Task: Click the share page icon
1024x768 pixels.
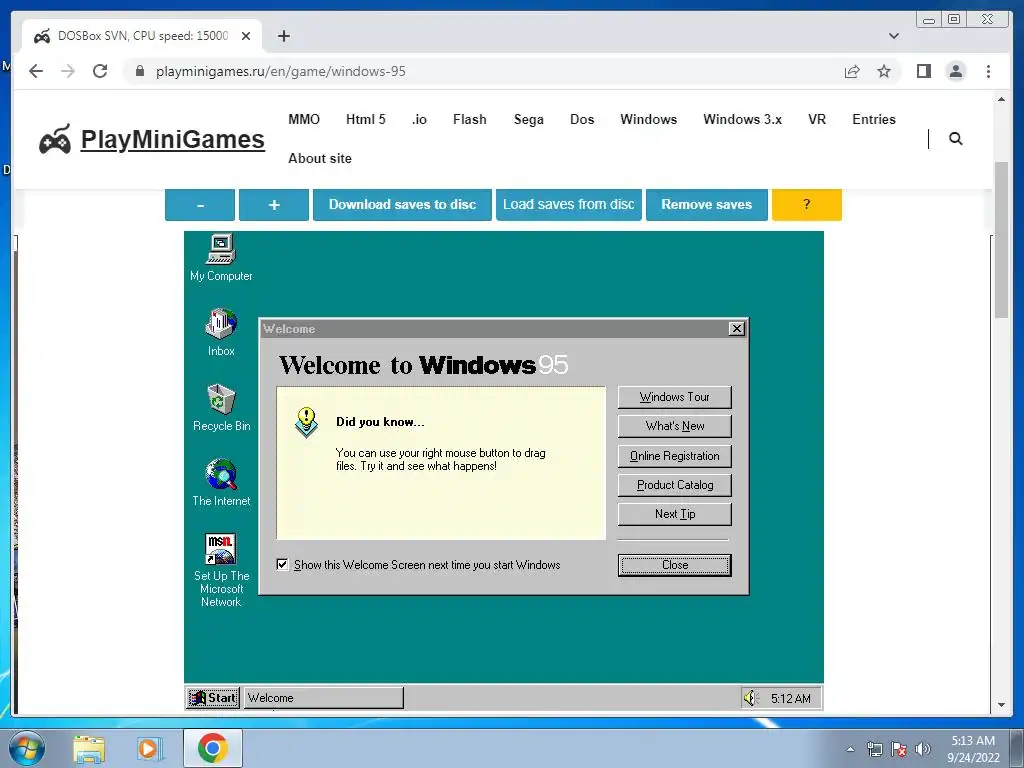Action: click(x=852, y=71)
